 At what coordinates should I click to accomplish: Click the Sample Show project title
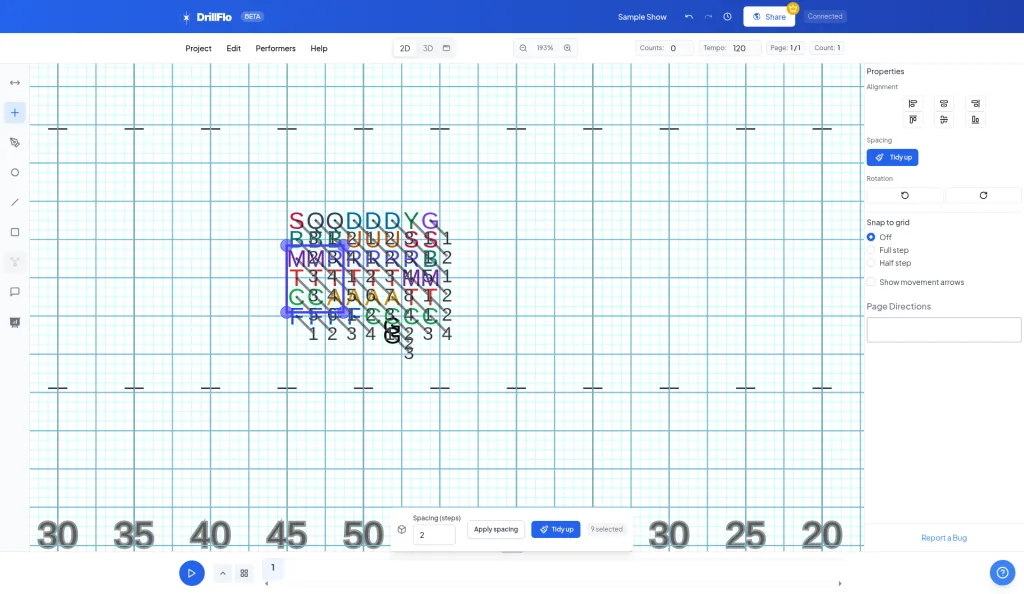pos(642,17)
